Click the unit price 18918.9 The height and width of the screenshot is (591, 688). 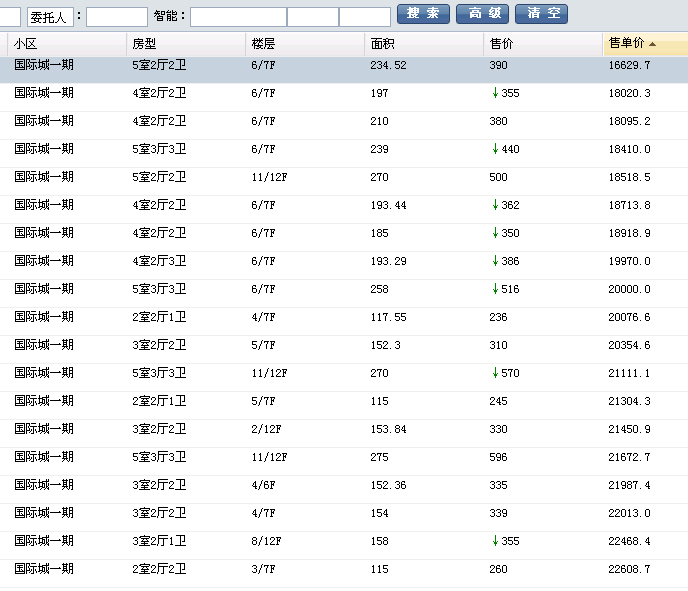point(629,233)
